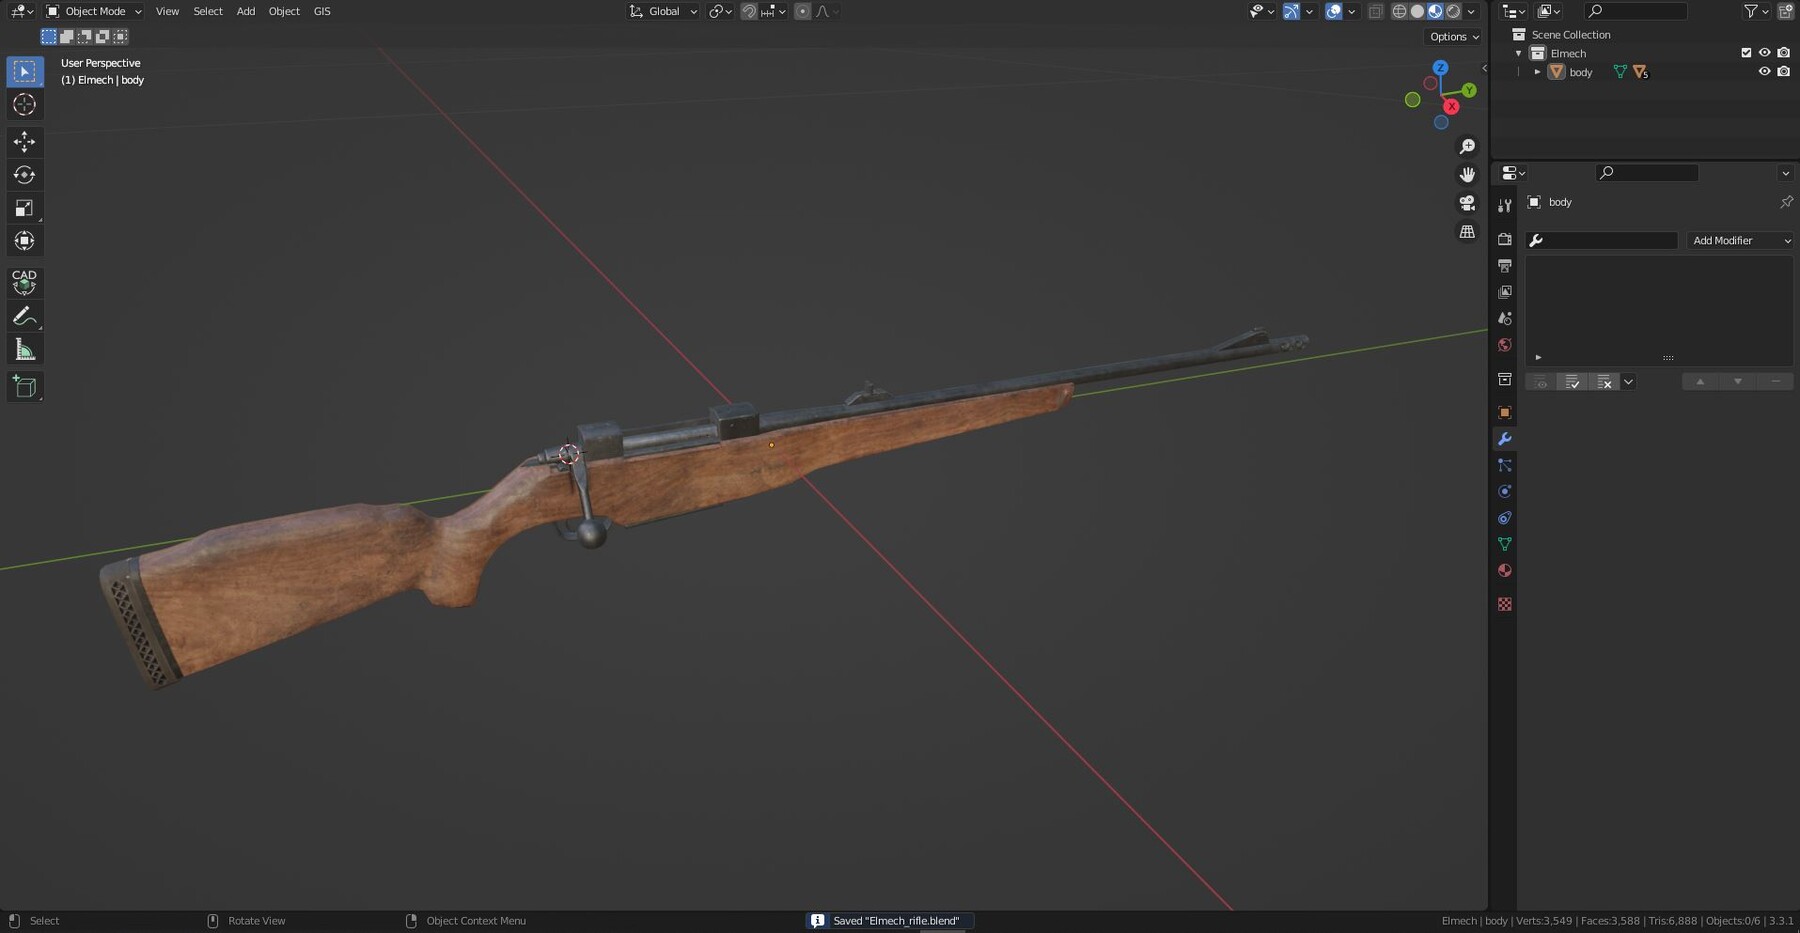Screen dimensions: 1800x933
Task: Open the World Properties tab
Action: (x=1505, y=345)
